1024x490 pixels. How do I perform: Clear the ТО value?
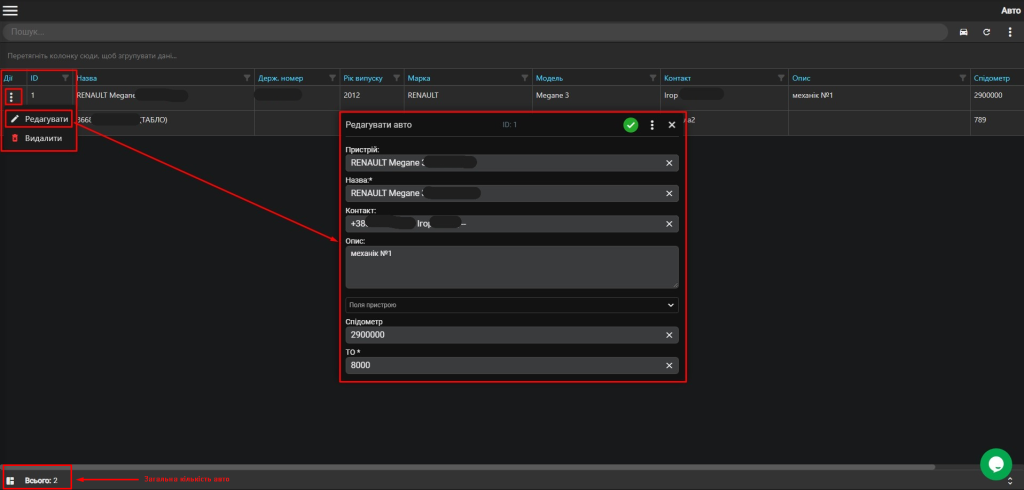click(669, 365)
